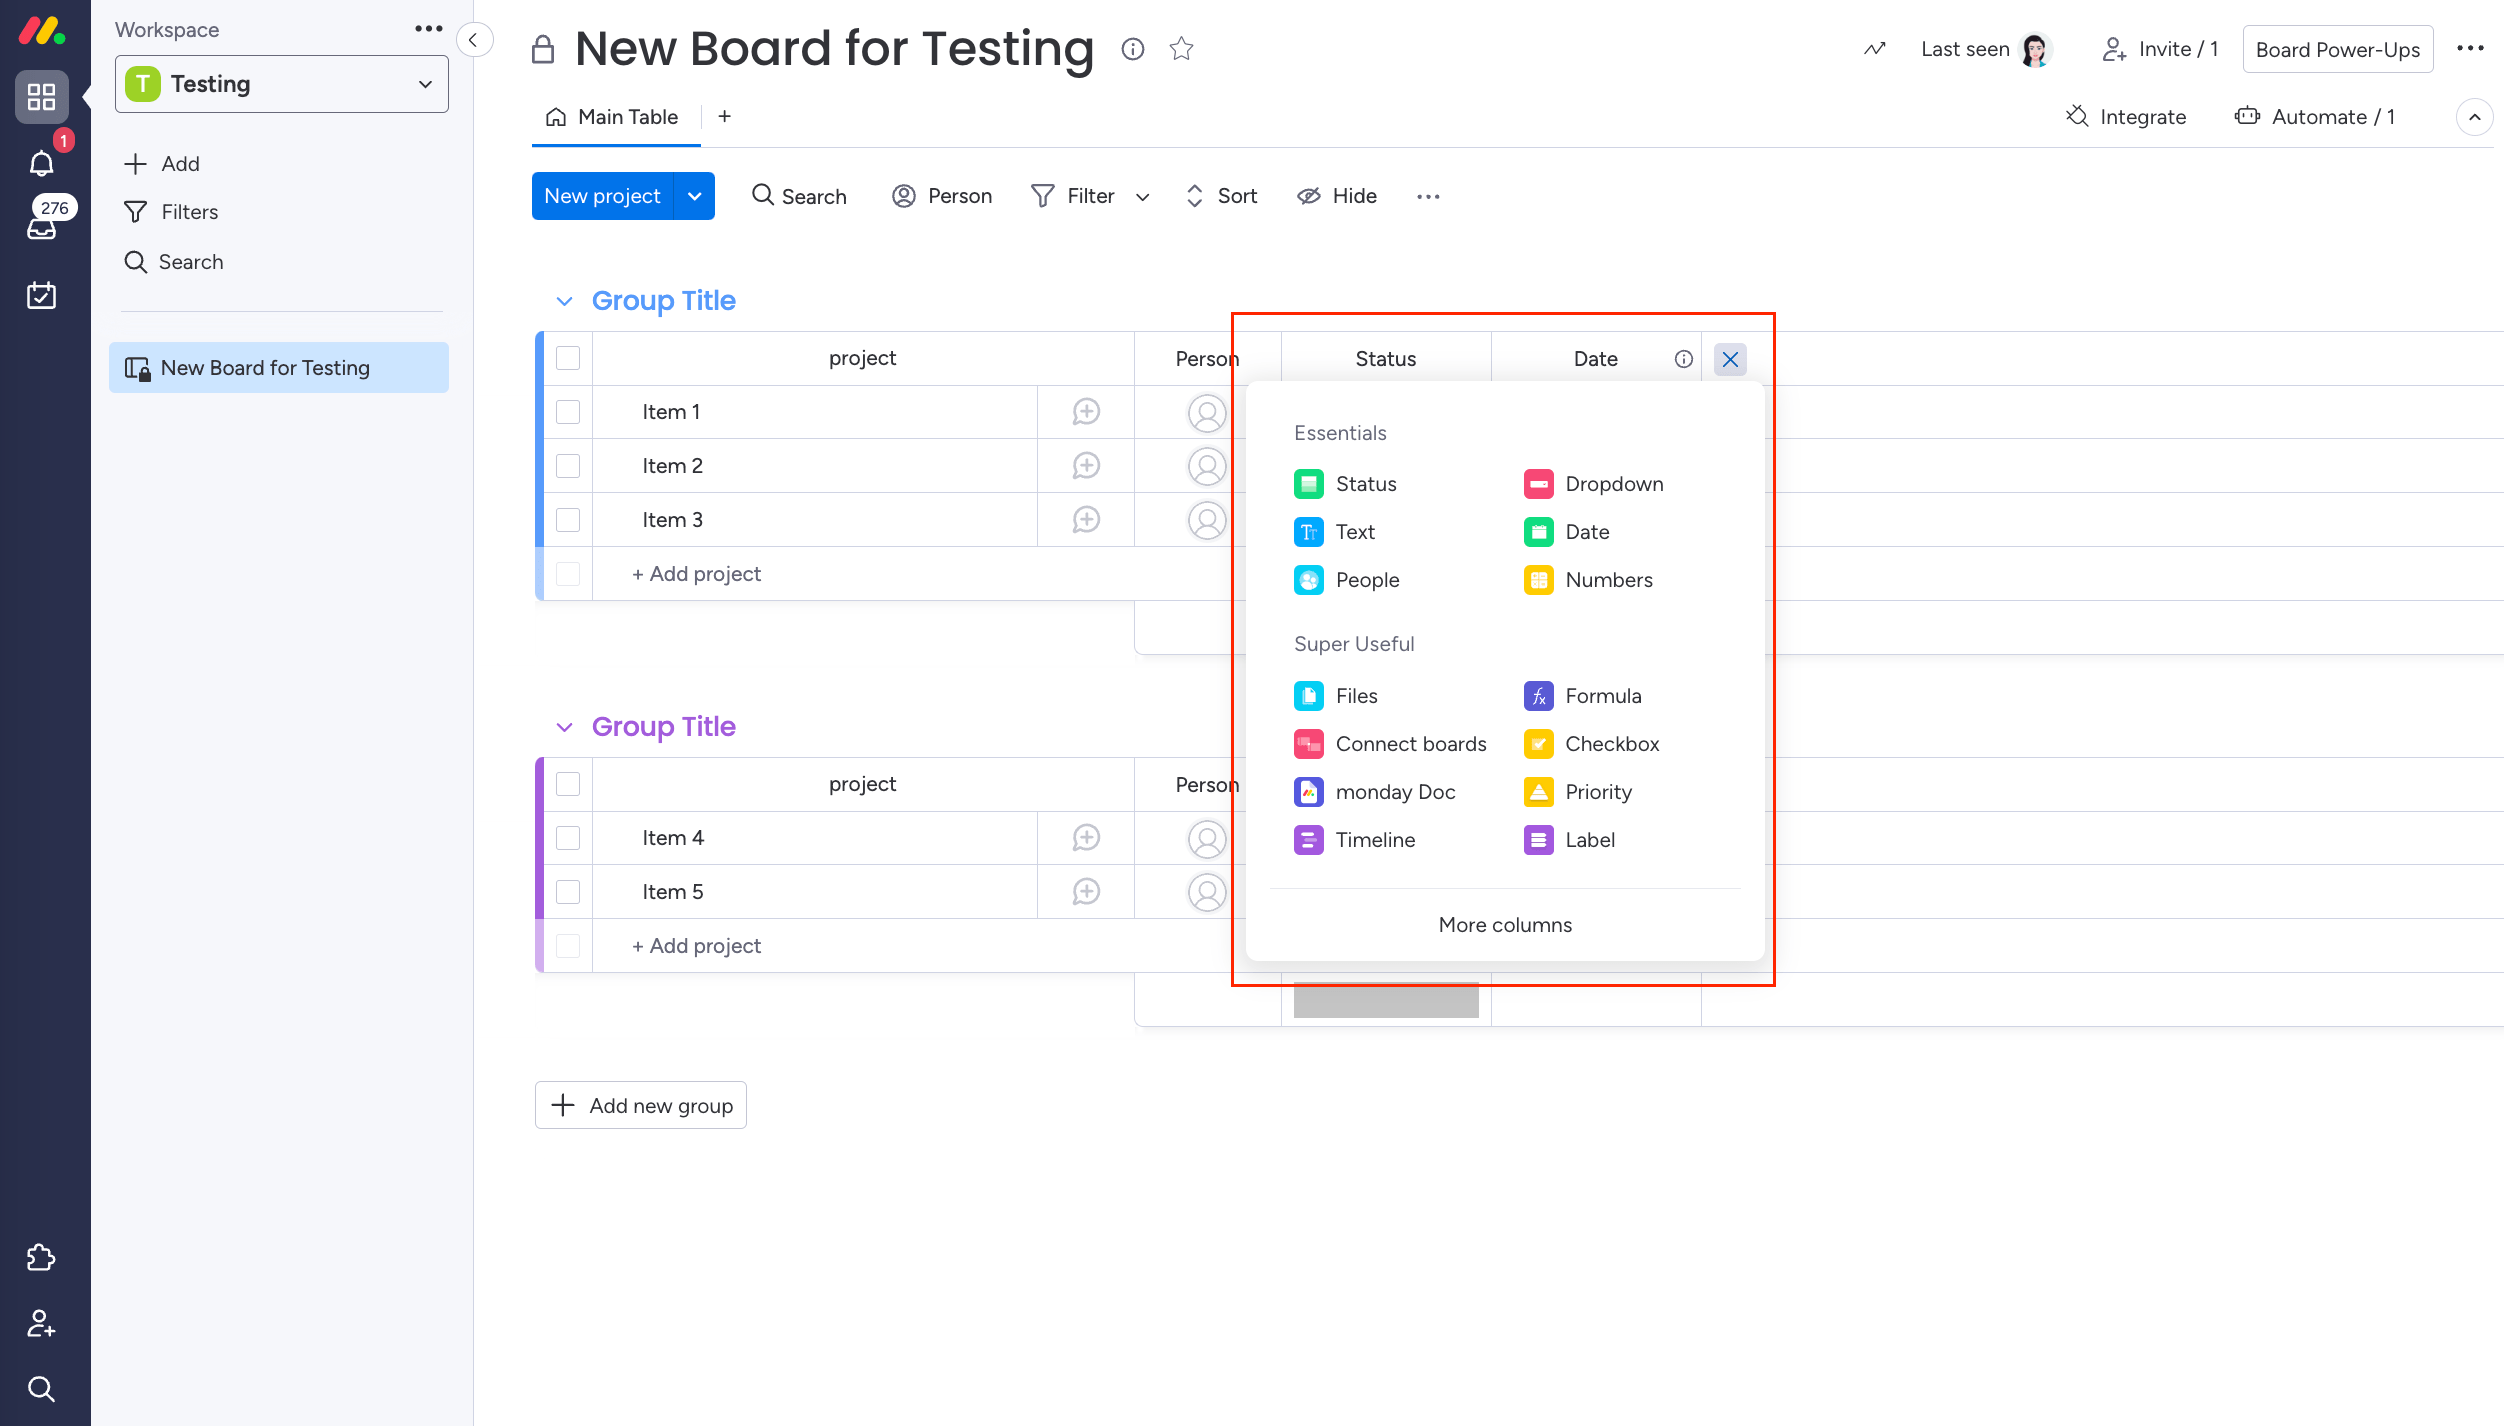2504x1426 pixels.
Task: Toggle checkbox for Item 1 row
Action: pos(568,413)
